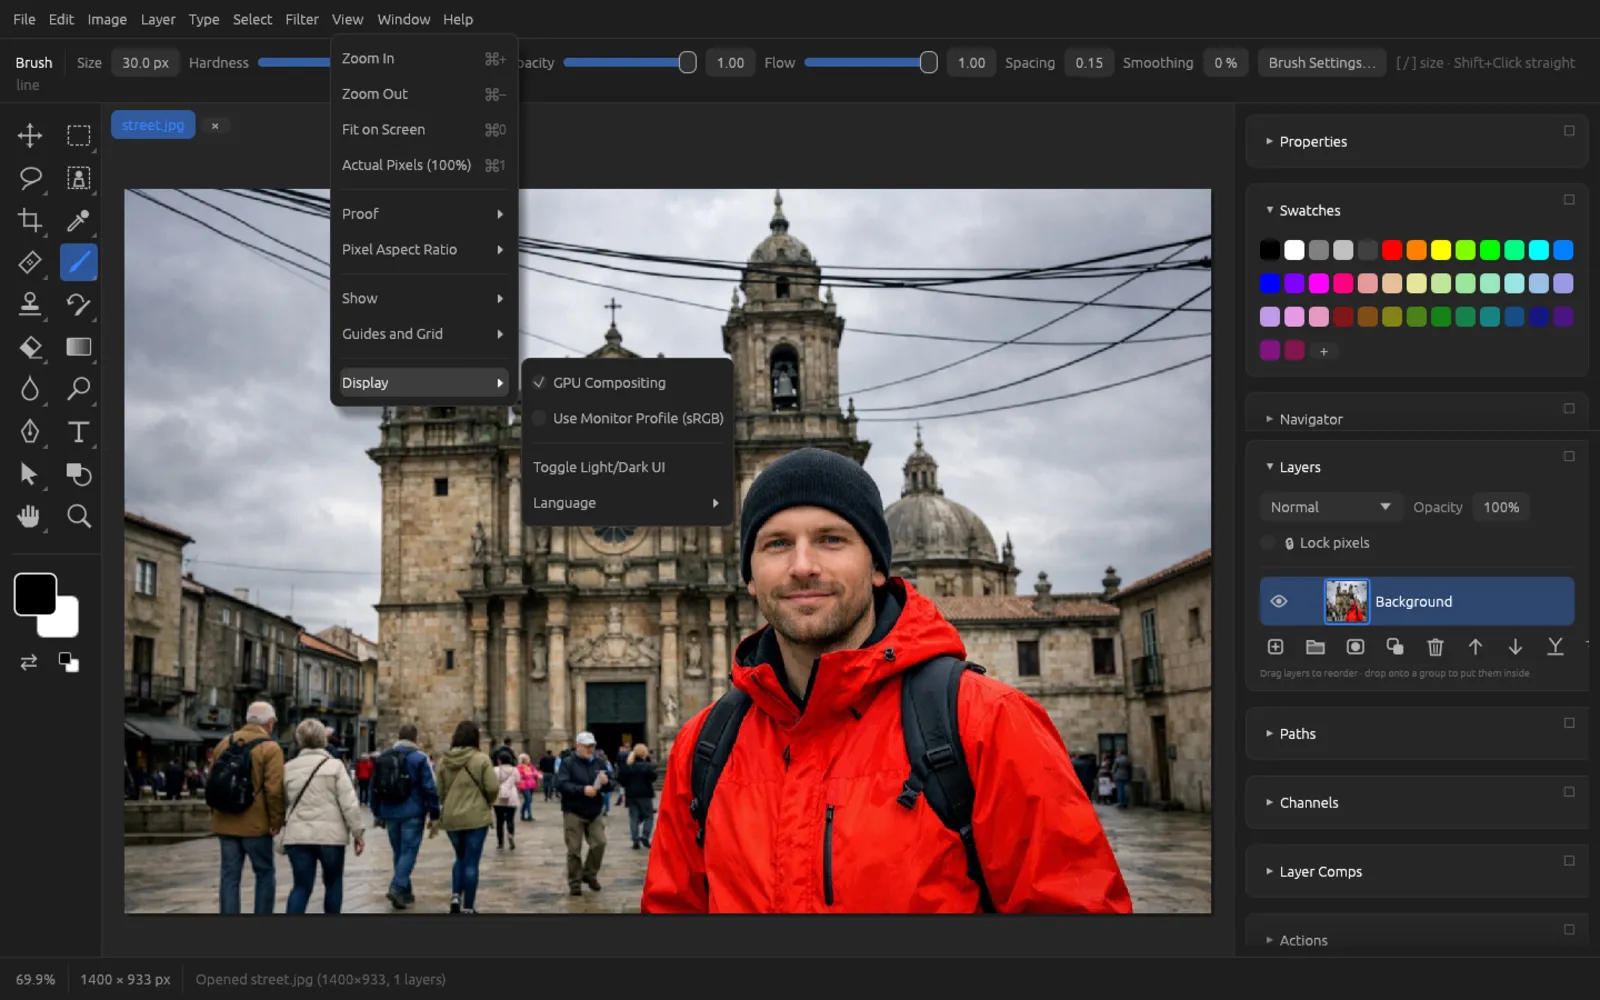Screen dimensions: 1600x1000
Task: Open the Filter menu
Action: click(301, 19)
